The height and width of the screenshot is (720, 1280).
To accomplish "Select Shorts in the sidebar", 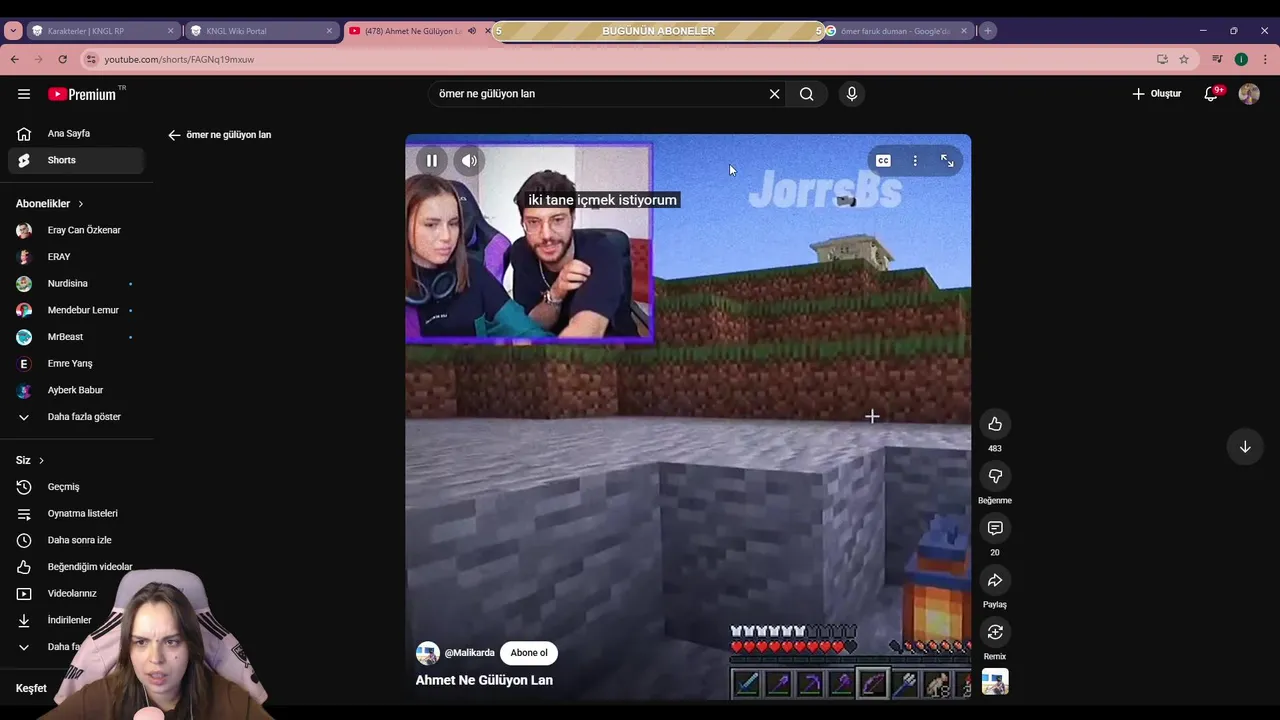I will (x=76, y=160).
